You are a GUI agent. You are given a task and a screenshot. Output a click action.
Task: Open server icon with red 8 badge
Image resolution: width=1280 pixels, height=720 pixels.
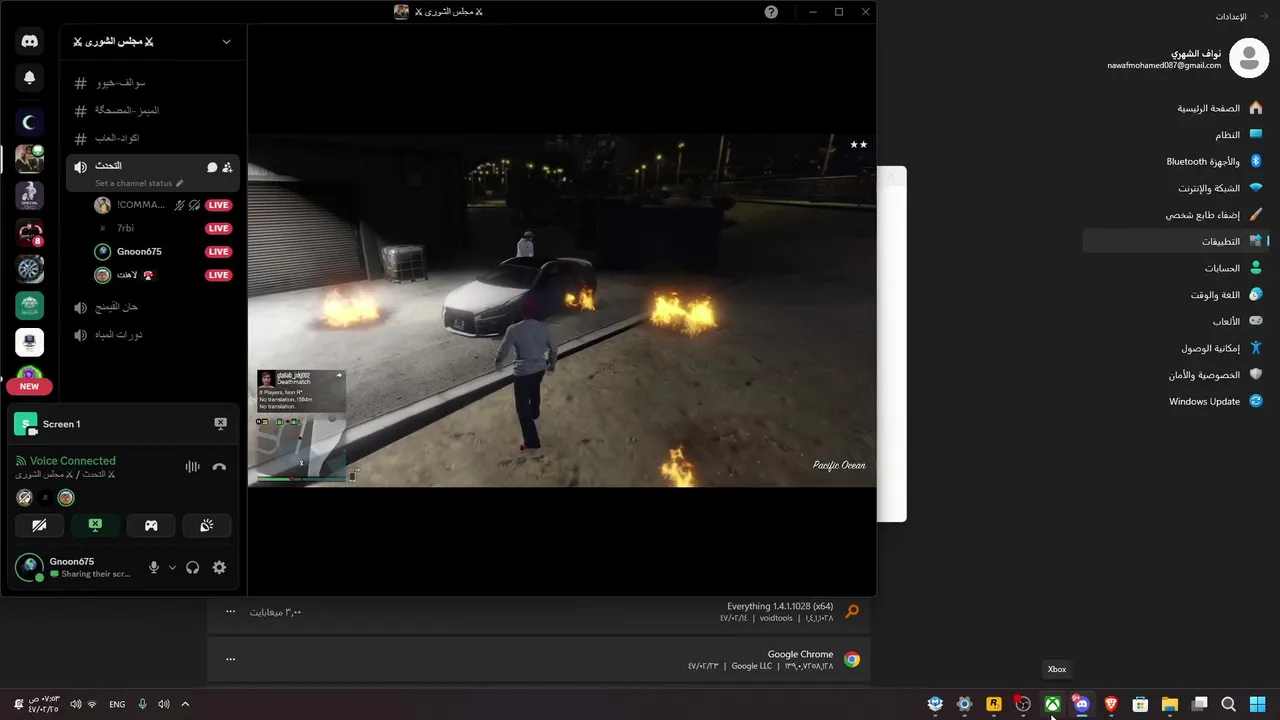click(29, 232)
